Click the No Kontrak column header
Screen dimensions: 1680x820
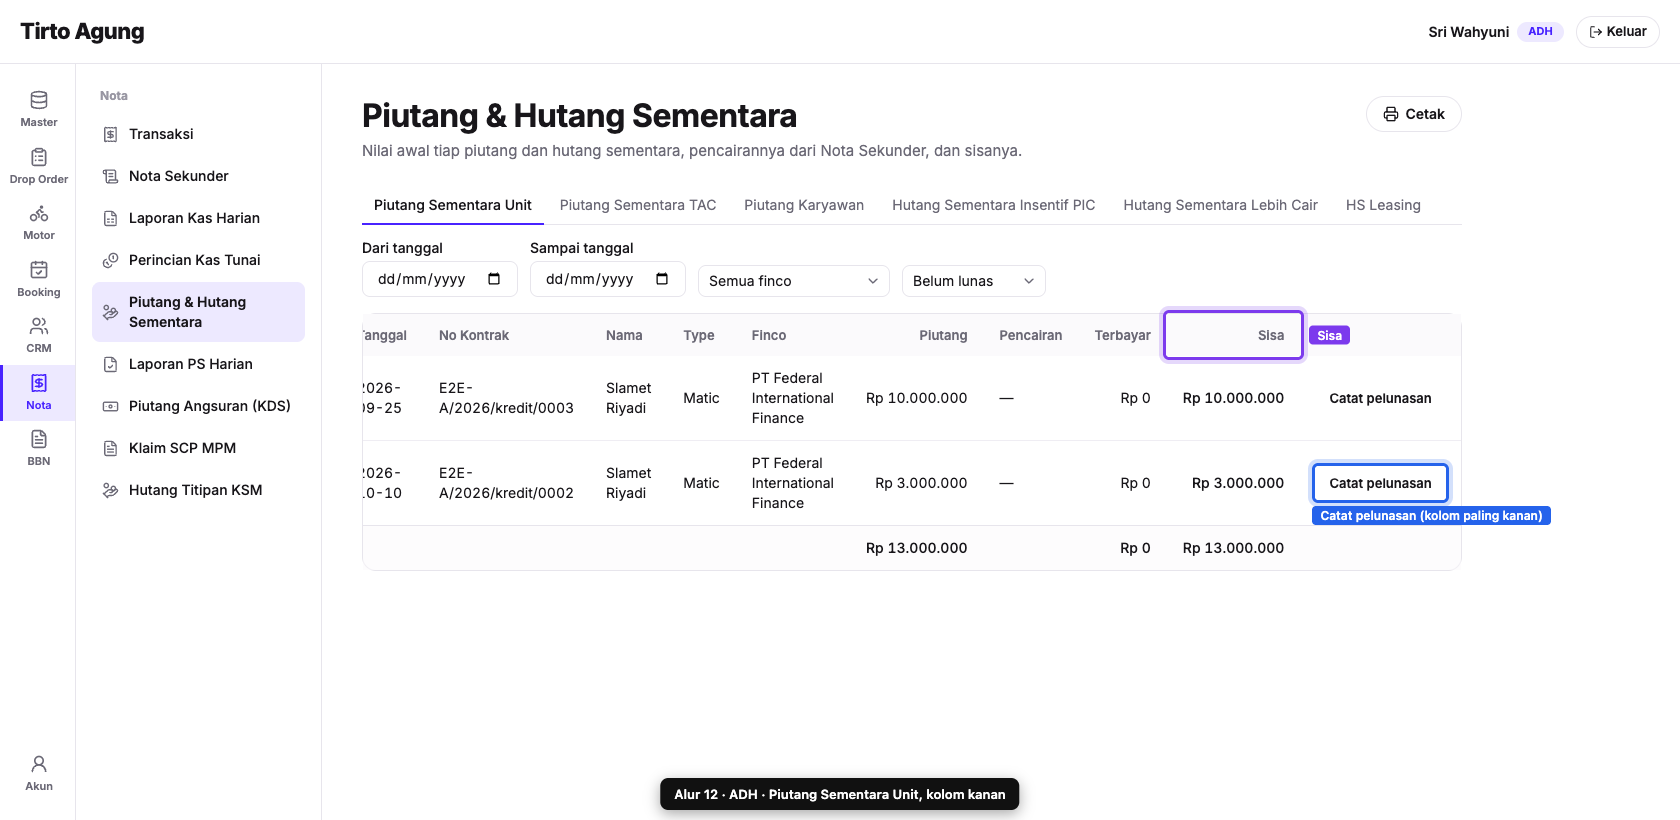(474, 335)
